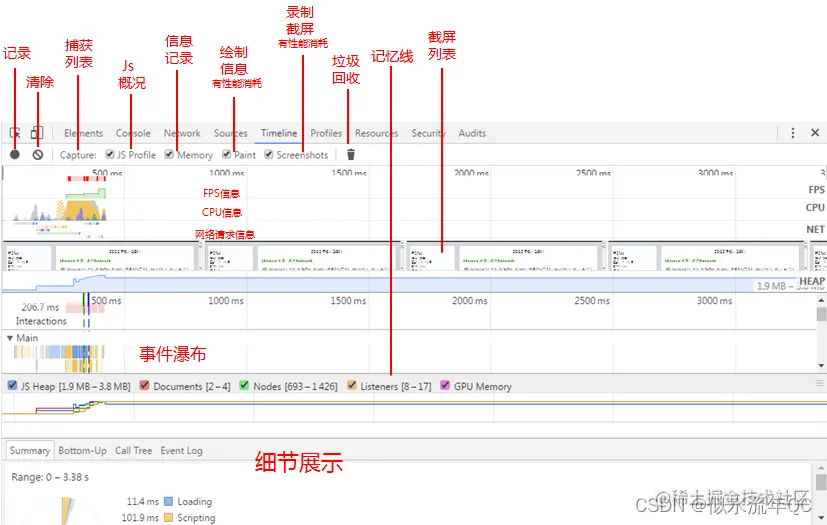827x525 pixels.
Task: Click the CPU activity graph in overview
Action: coord(61,211)
